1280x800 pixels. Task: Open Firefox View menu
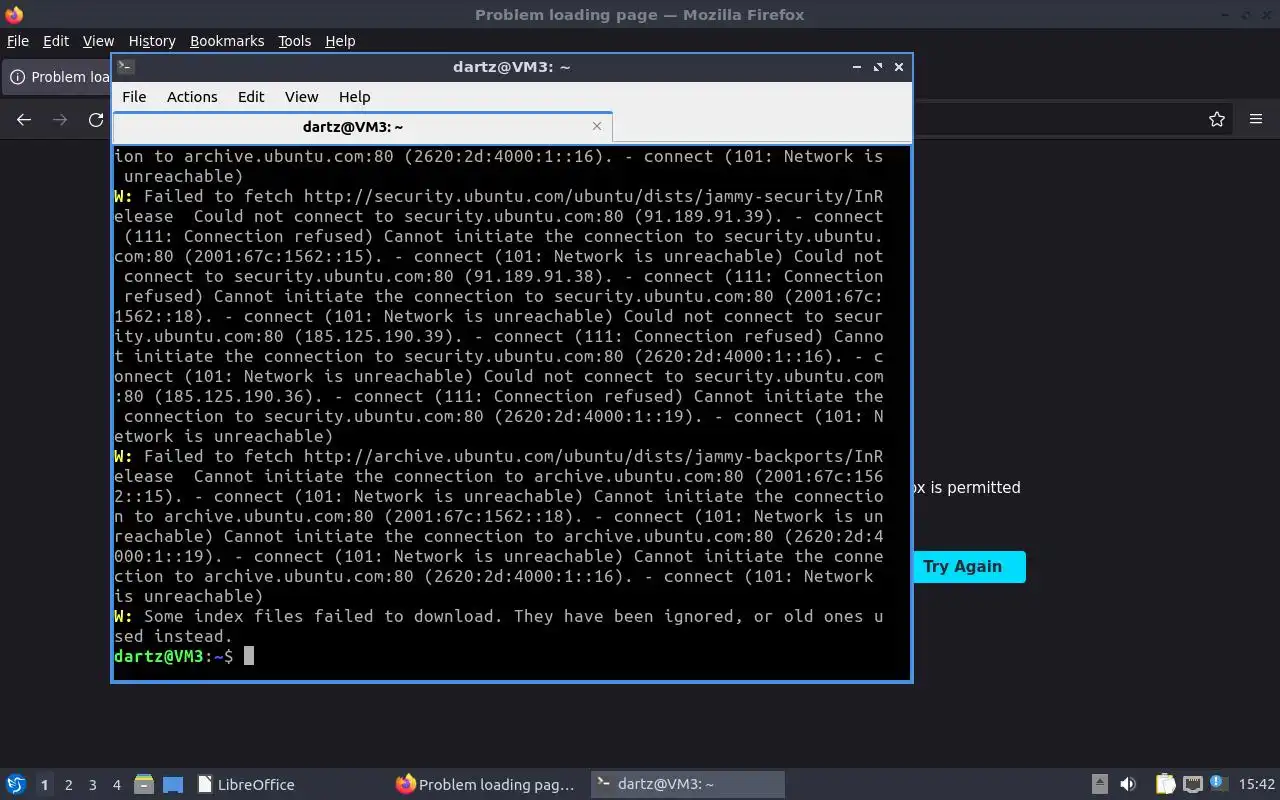click(x=98, y=41)
